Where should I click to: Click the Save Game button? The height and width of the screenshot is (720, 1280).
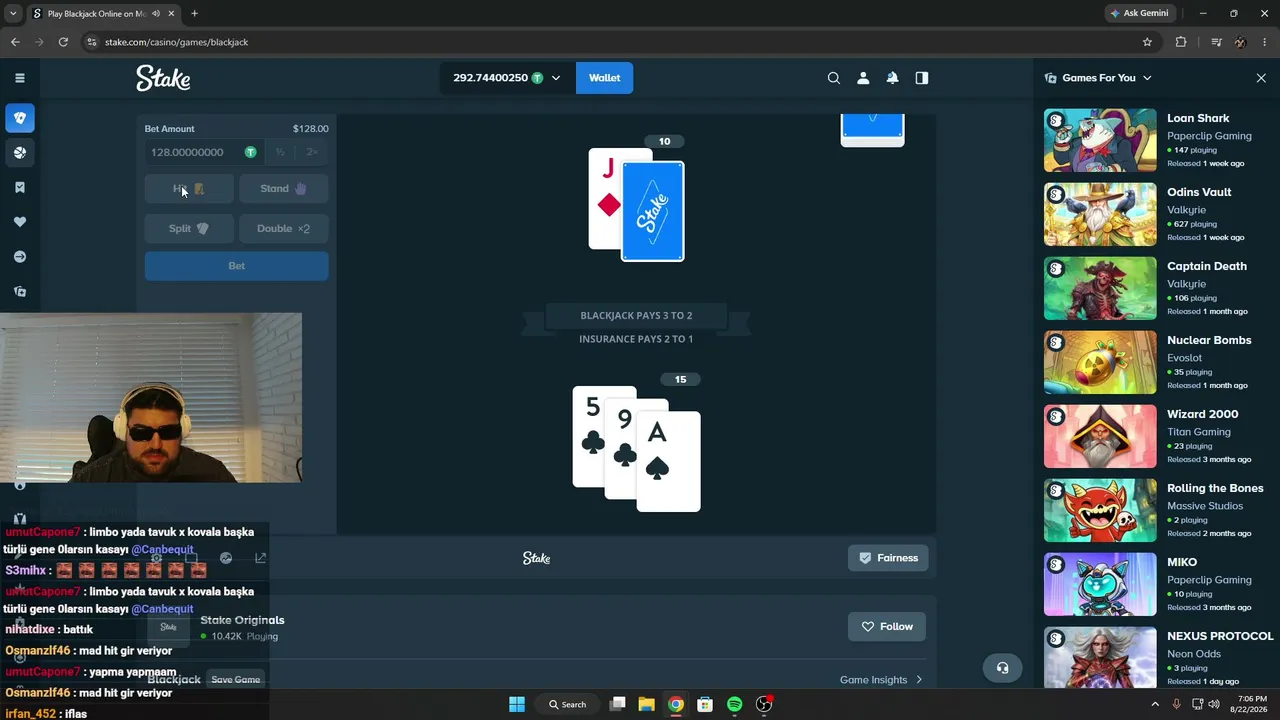click(x=236, y=680)
